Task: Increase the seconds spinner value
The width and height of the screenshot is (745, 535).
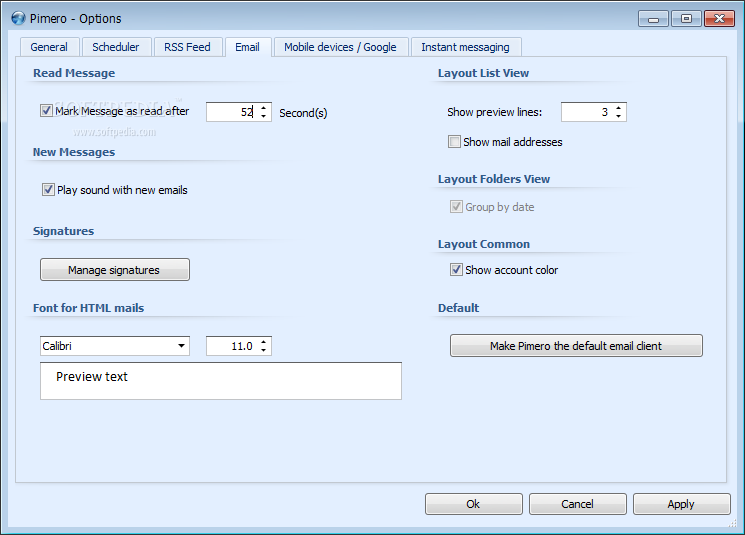Action: (x=264, y=108)
